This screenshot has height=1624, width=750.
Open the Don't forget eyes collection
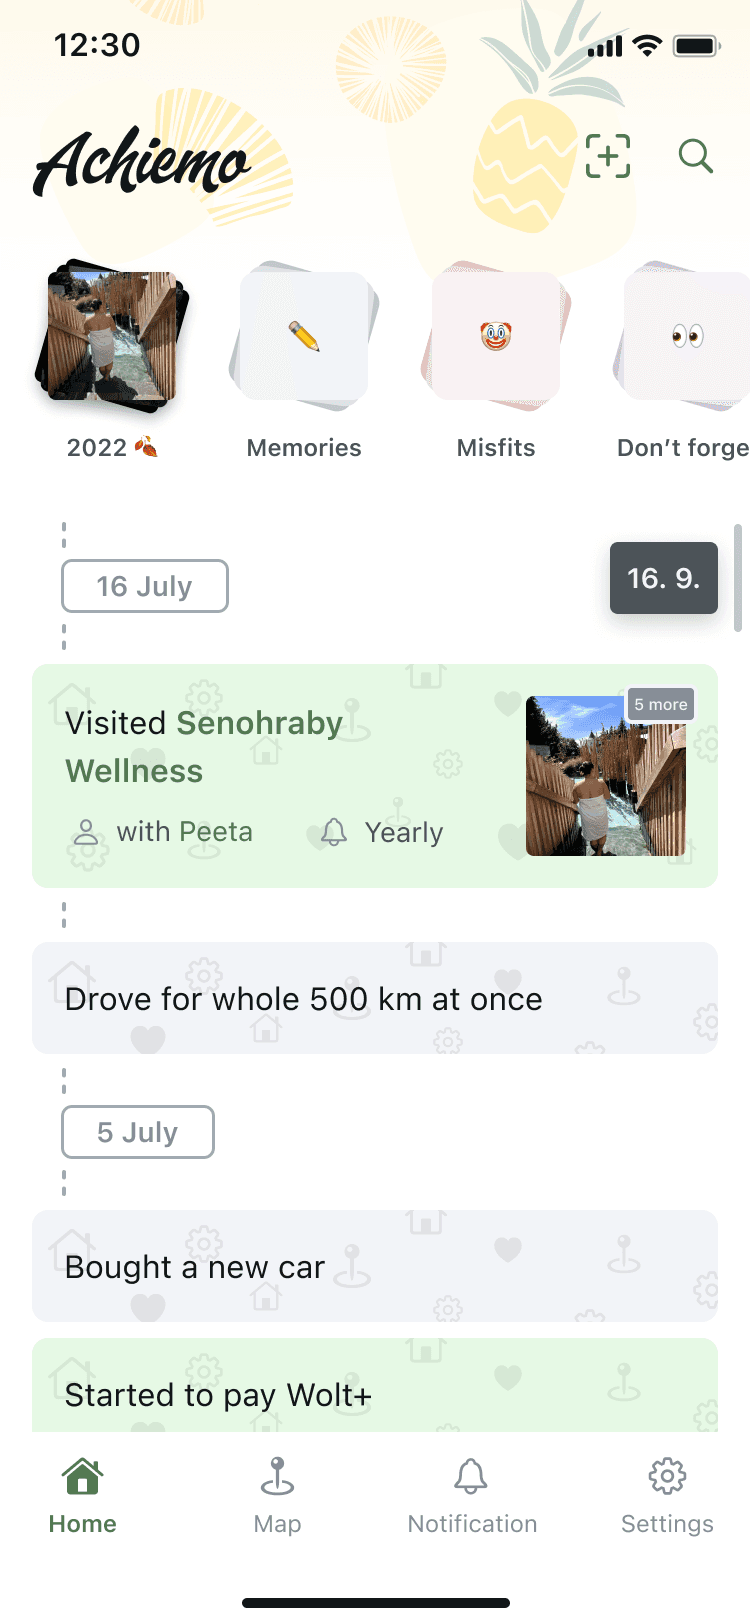coord(688,338)
